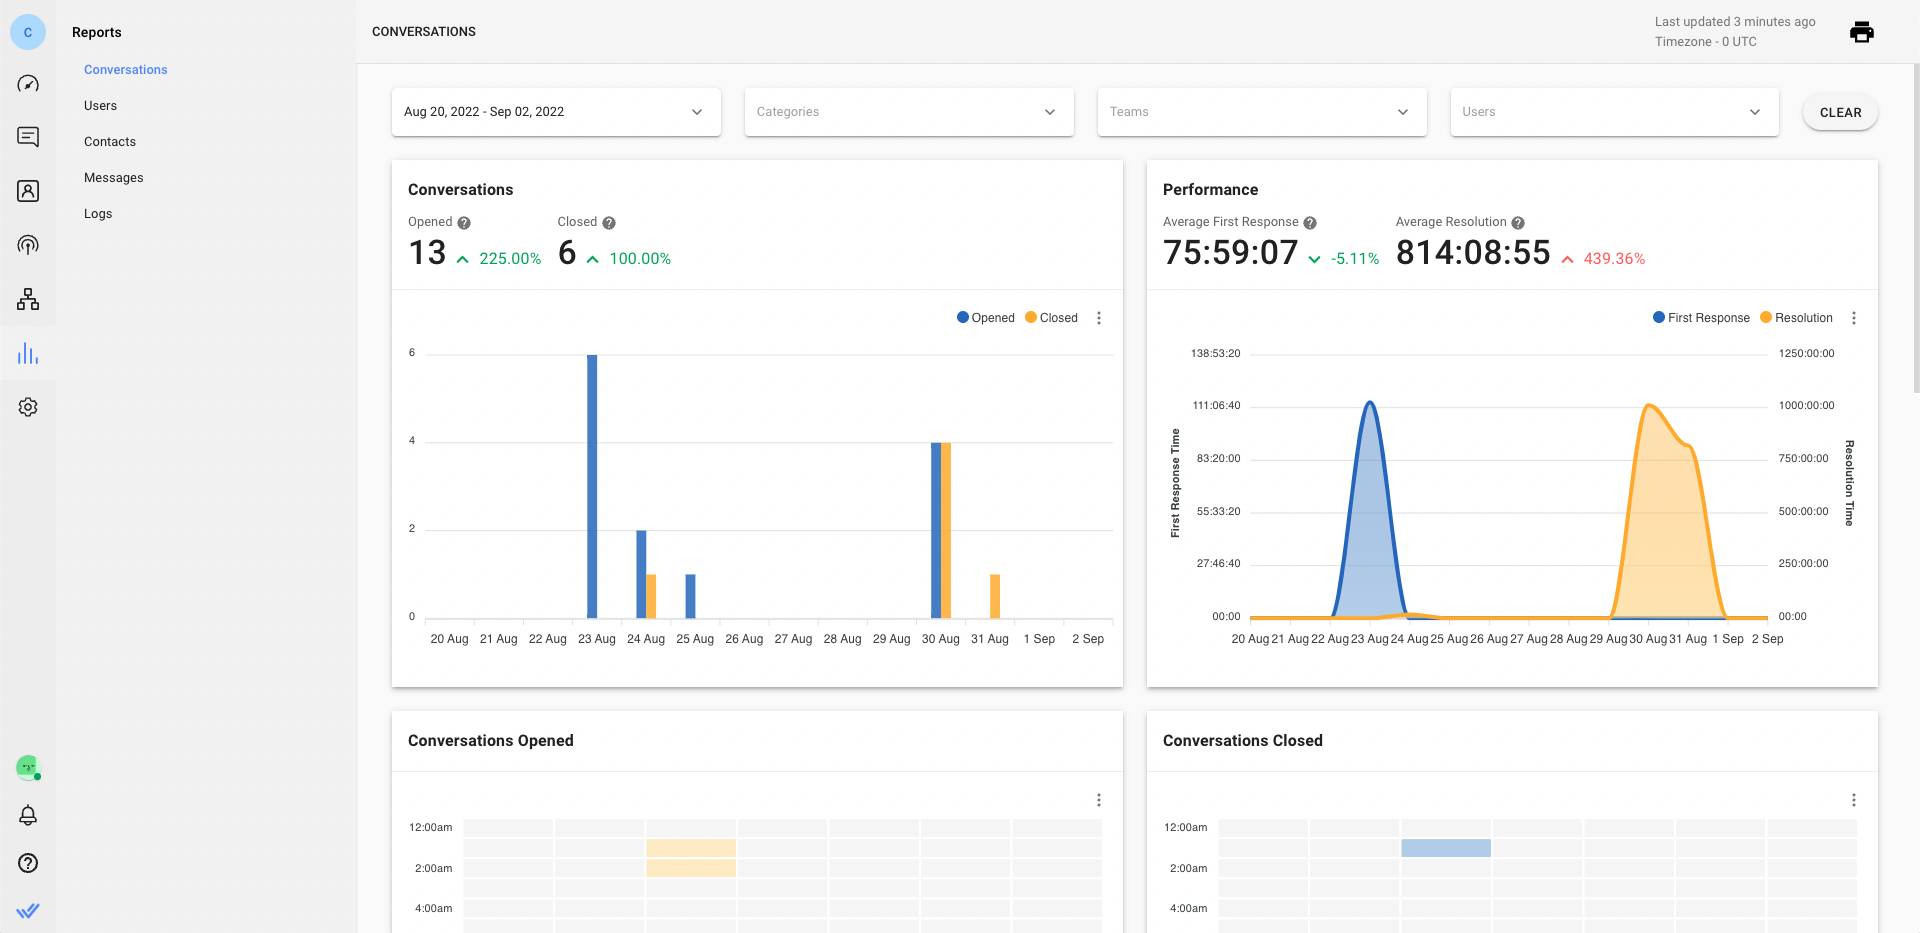The height and width of the screenshot is (933, 1920).
Task: Click the 814:08:55 average resolution value
Action: click(x=1473, y=253)
